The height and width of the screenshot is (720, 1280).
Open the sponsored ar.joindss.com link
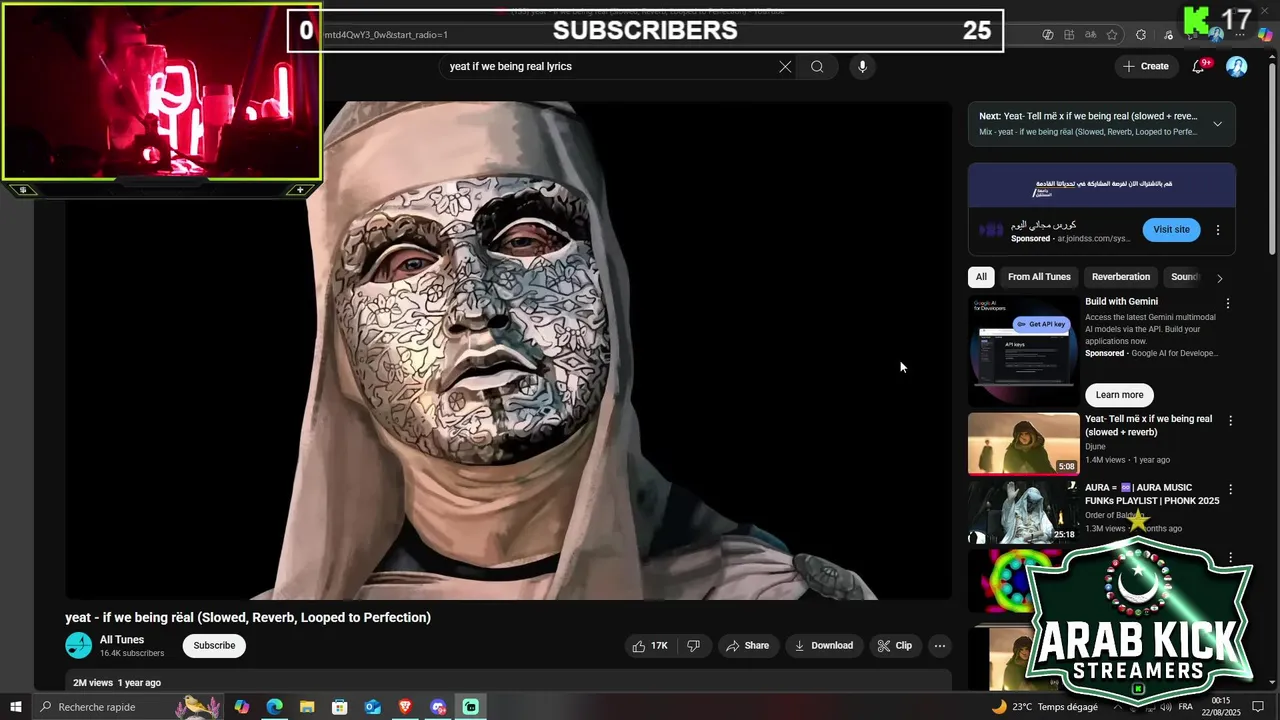(x=1093, y=239)
